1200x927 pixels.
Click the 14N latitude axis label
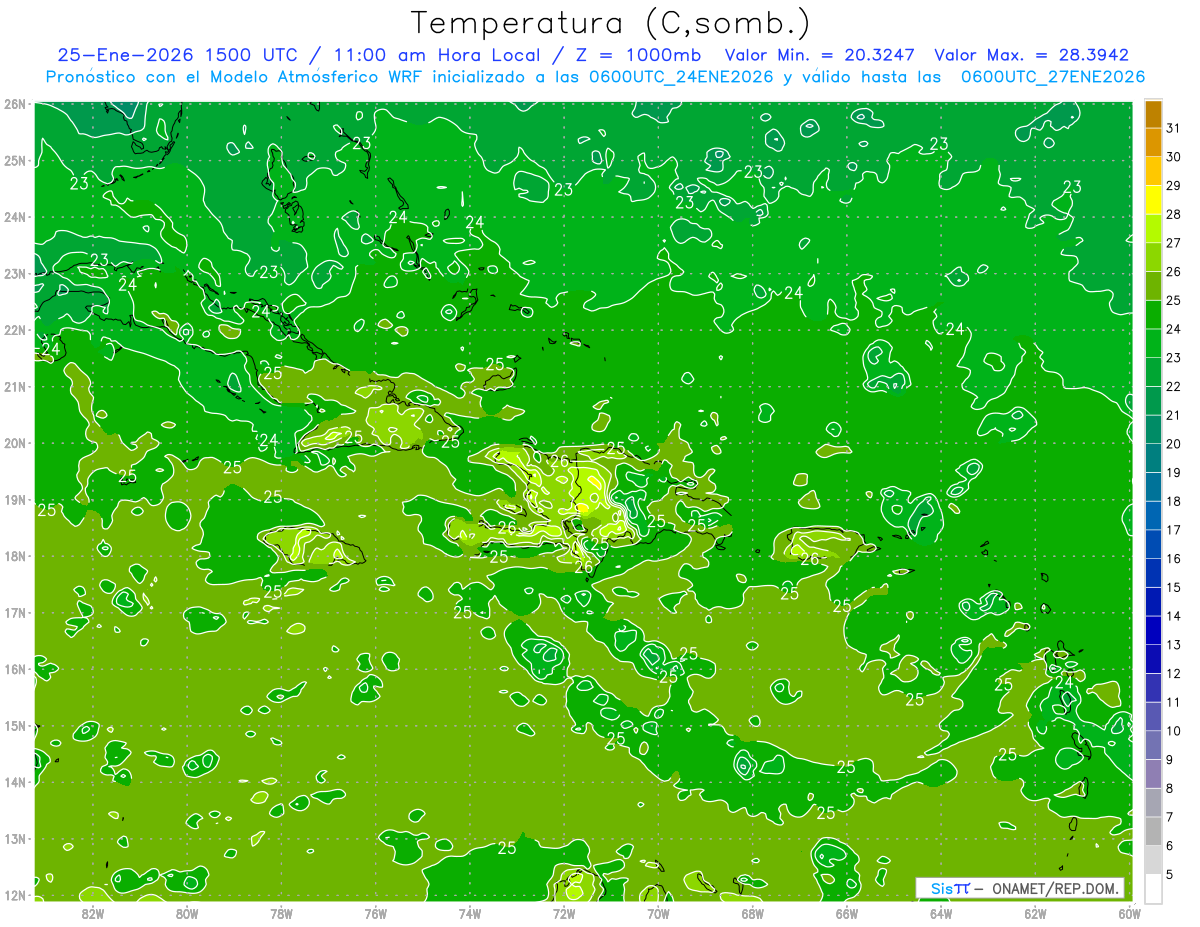tap(14, 782)
